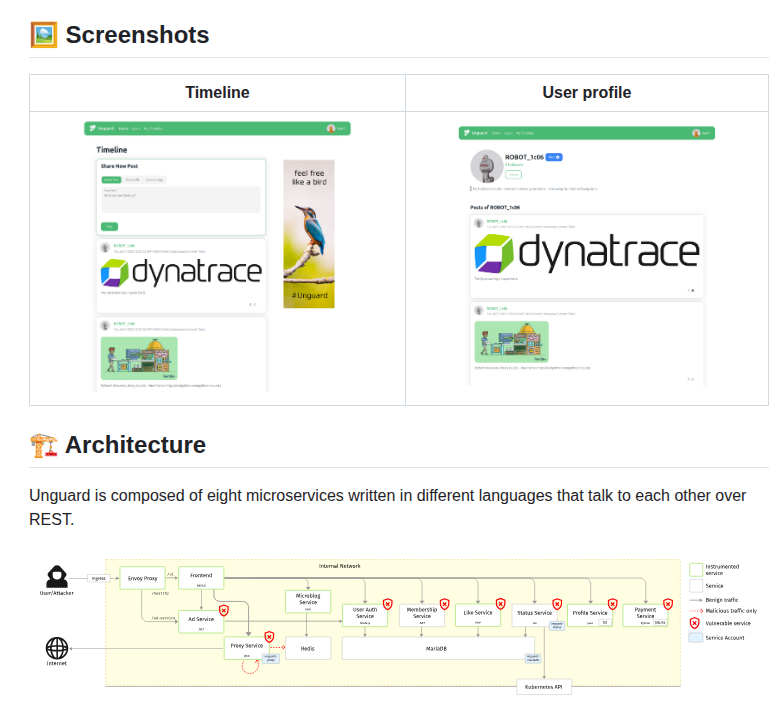Screen dimensions: 773x714
Task: Click the large dynatrace logo in the User profile screenshot
Action: coord(587,253)
